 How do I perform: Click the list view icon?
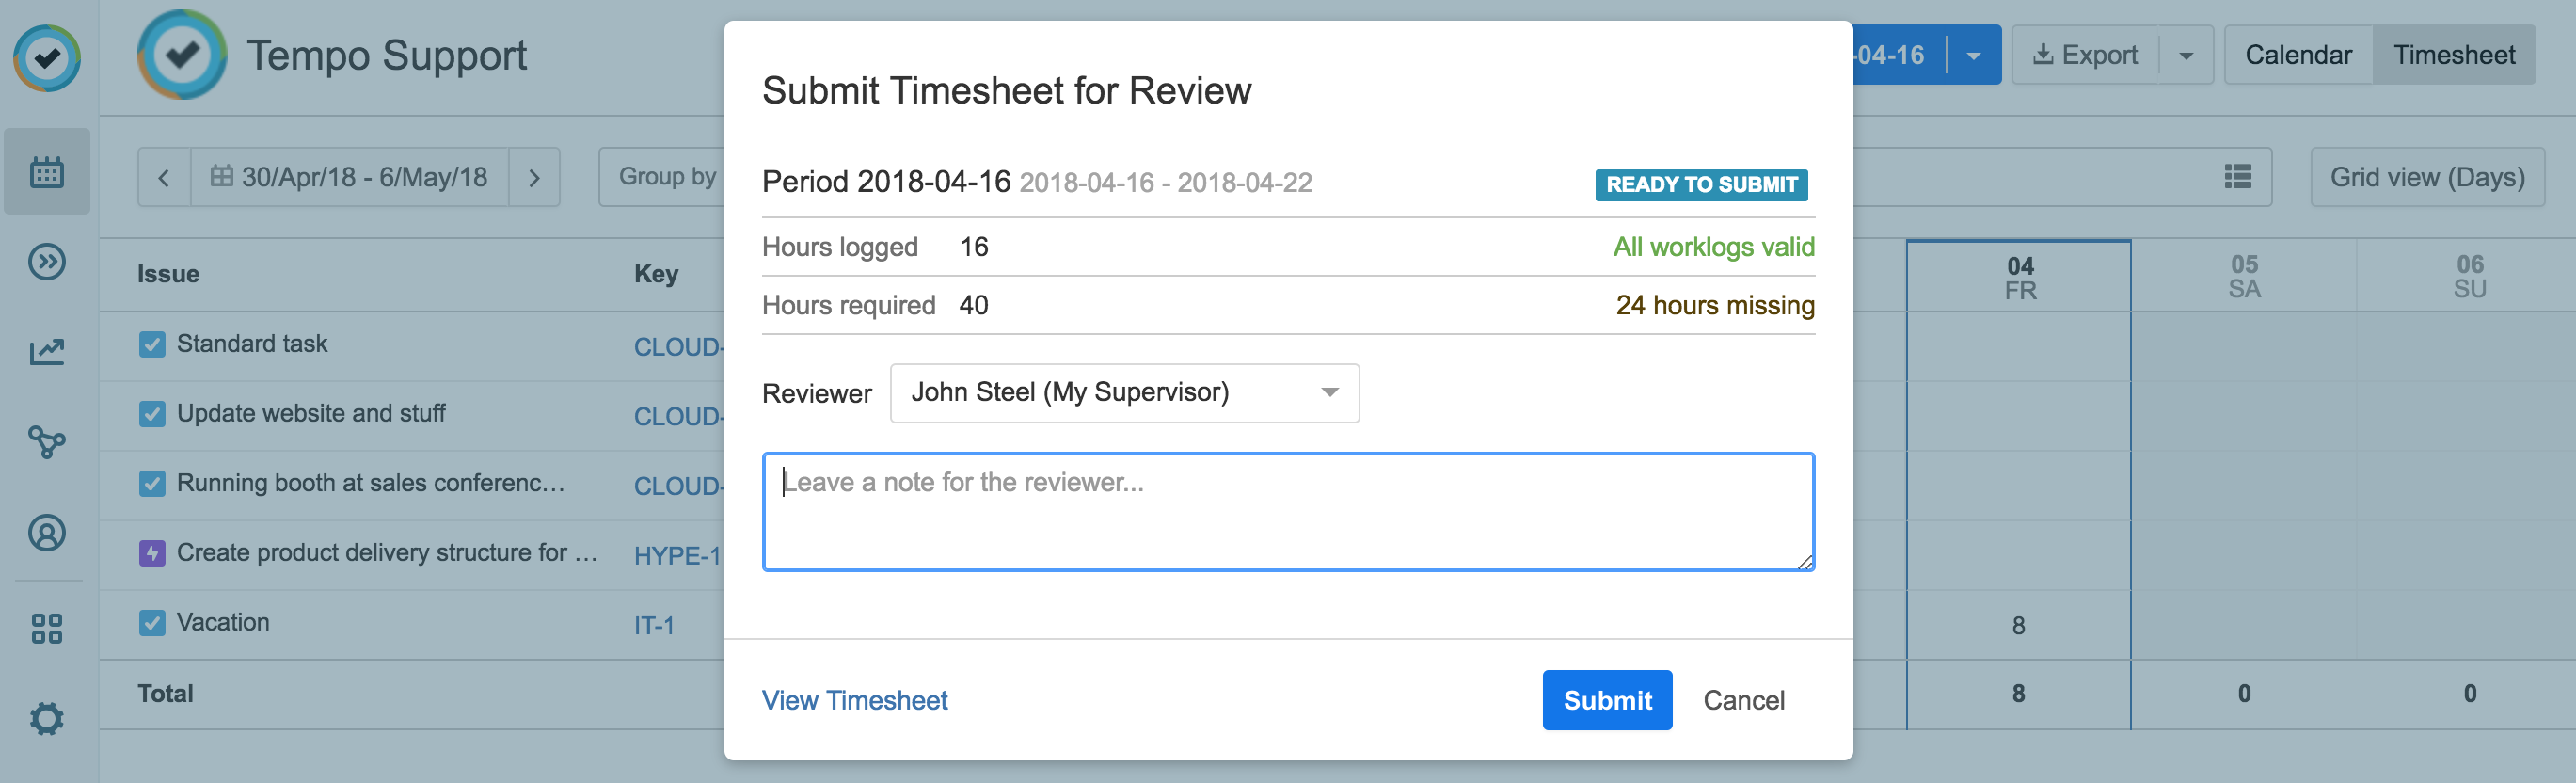(x=2237, y=177)
